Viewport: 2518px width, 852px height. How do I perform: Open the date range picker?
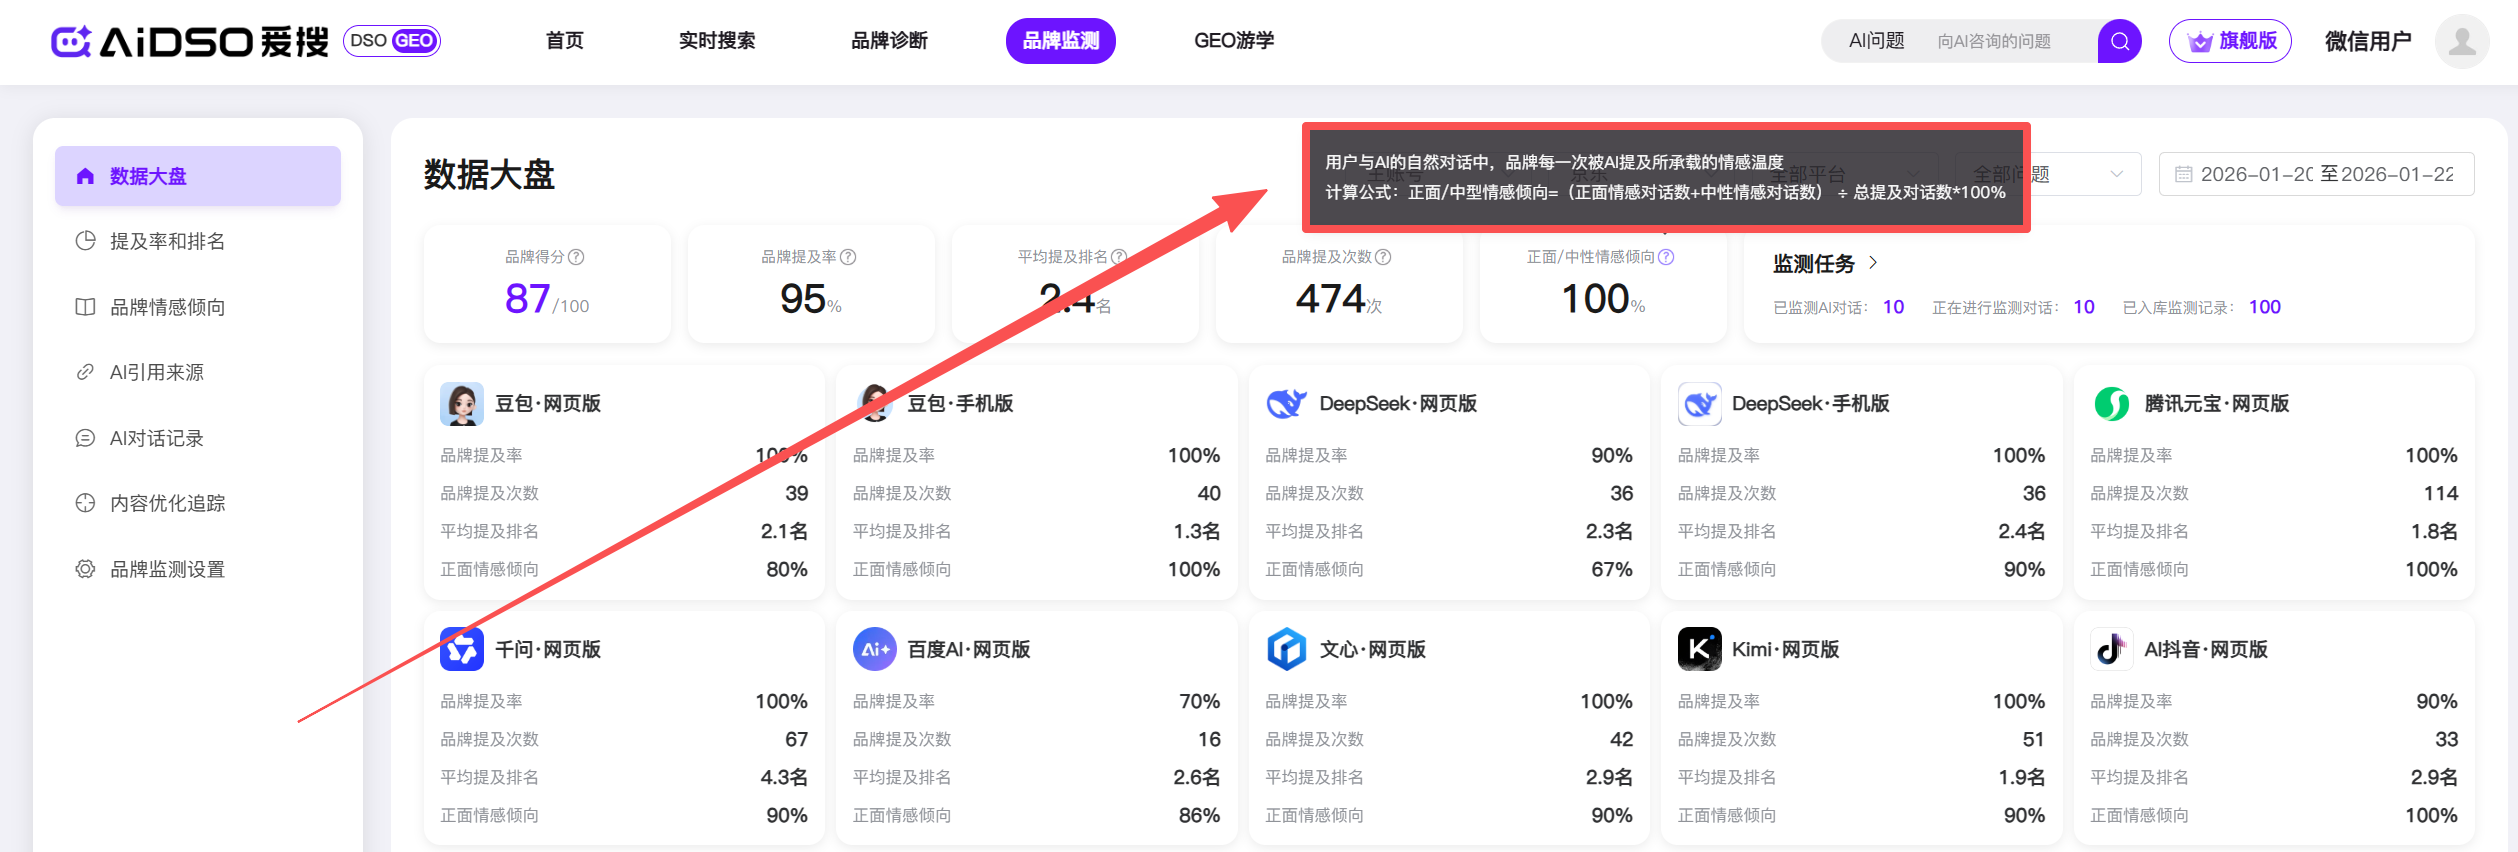[2315, 174]
